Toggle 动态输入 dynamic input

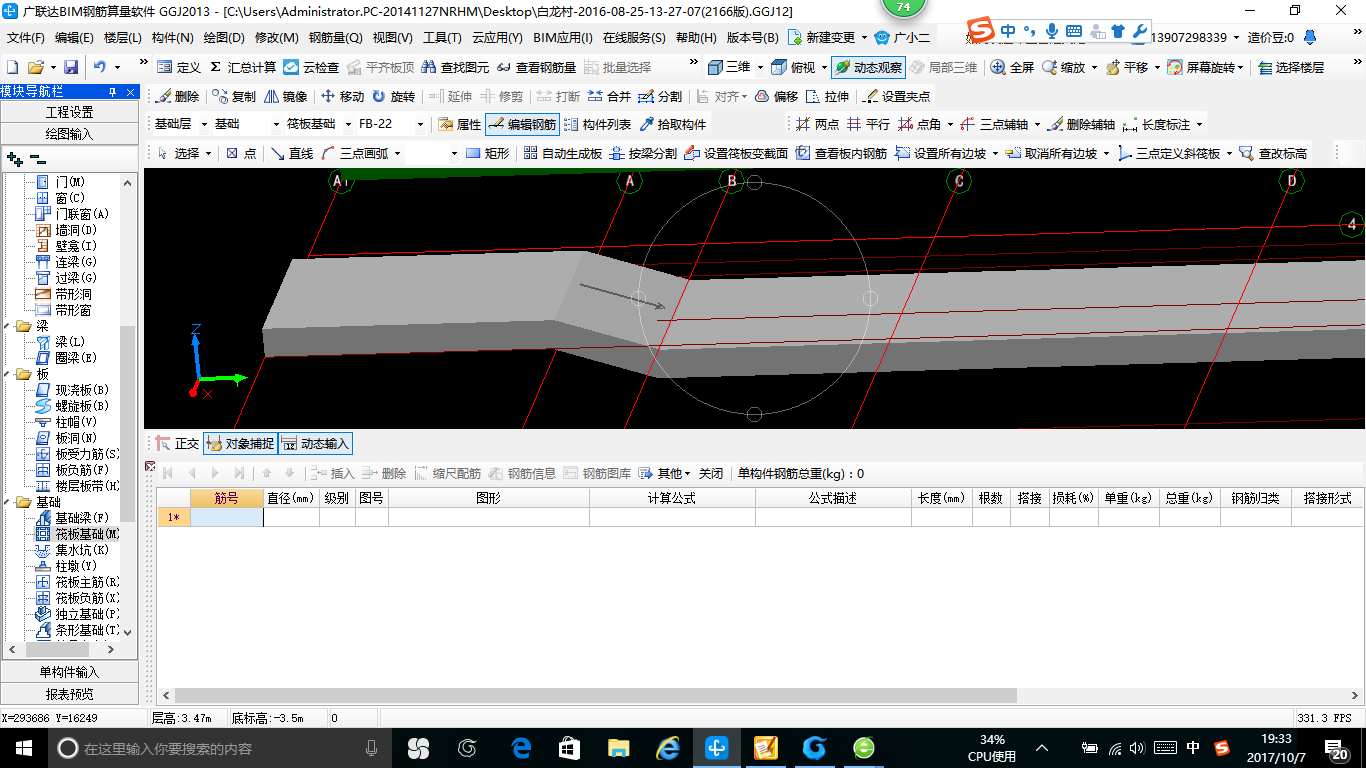coord(315,443)
